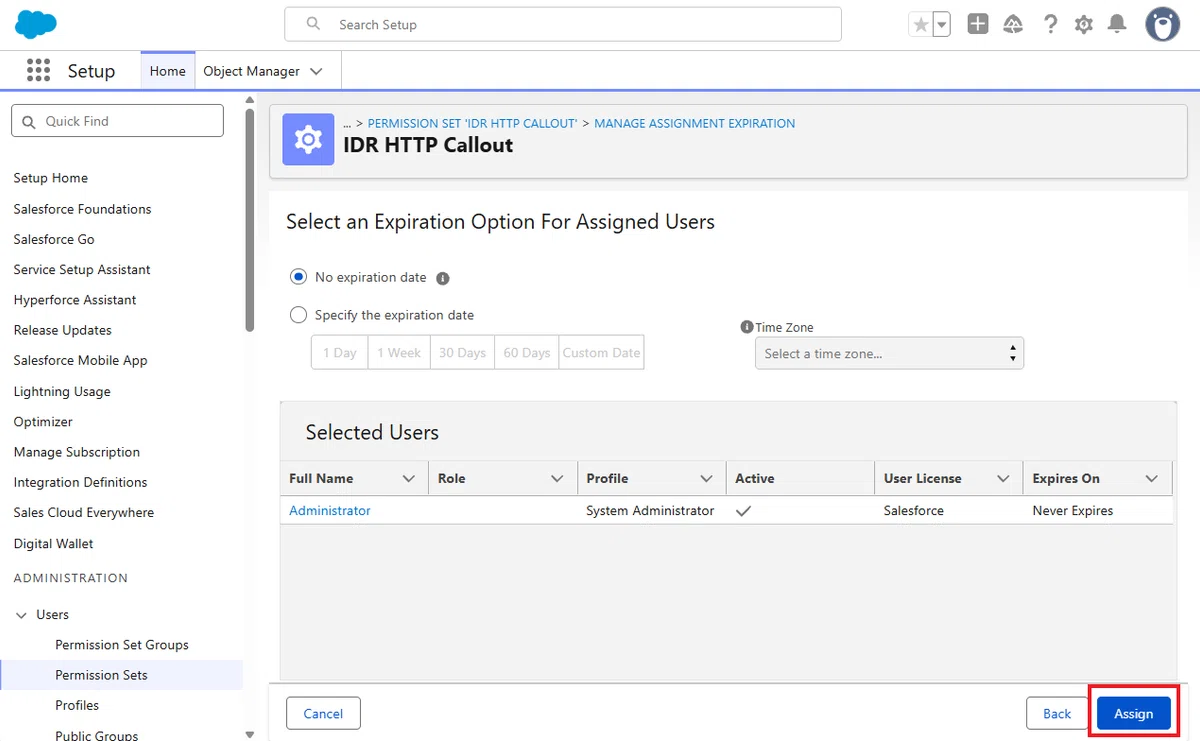Open the Favorites list dropdown arrow

pos(941,25)
